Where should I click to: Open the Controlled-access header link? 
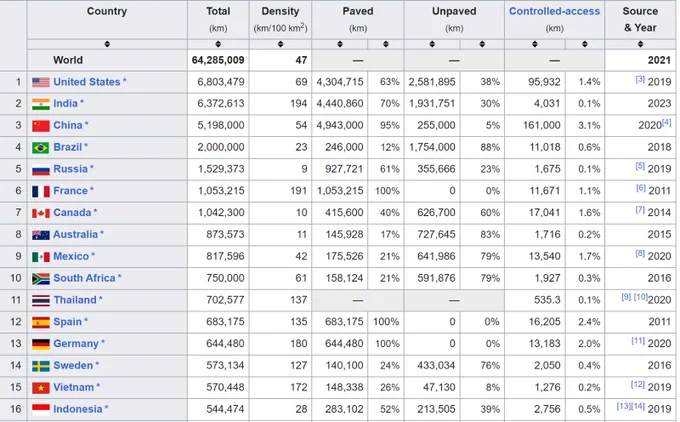pyautogui.click(x=554, y=11)
